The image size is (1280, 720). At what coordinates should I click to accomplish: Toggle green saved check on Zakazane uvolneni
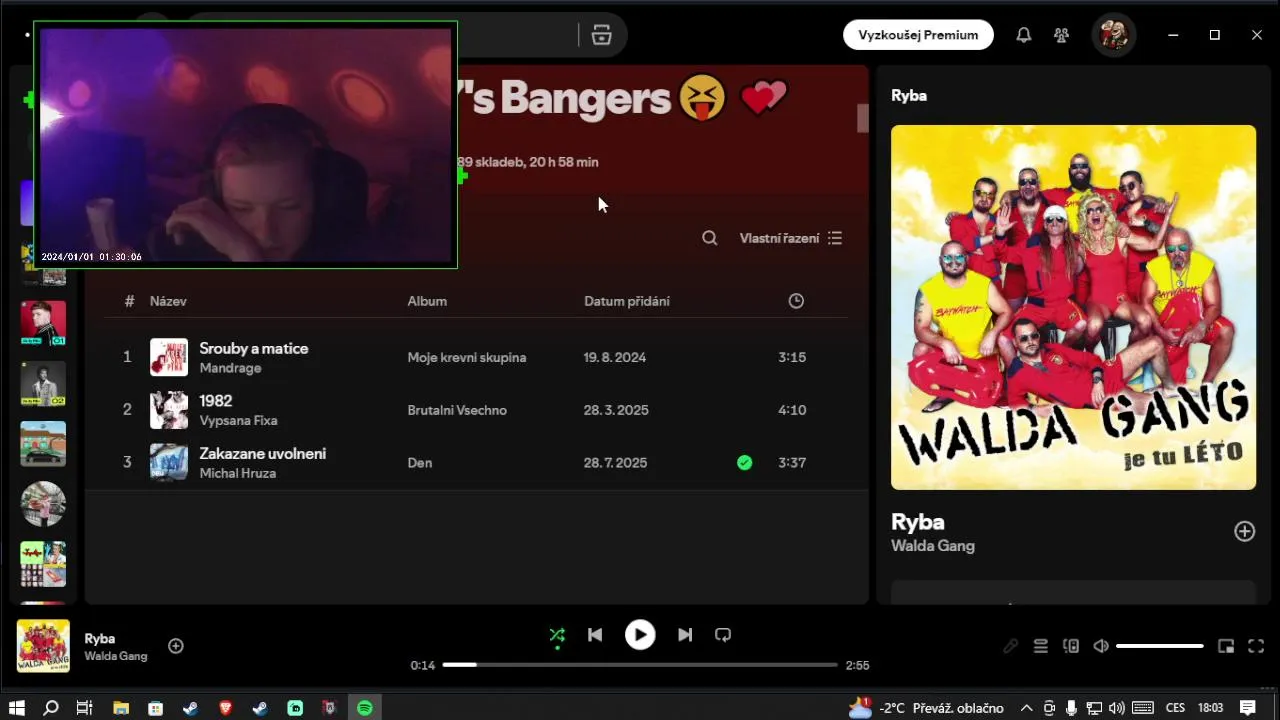point(744,463)
